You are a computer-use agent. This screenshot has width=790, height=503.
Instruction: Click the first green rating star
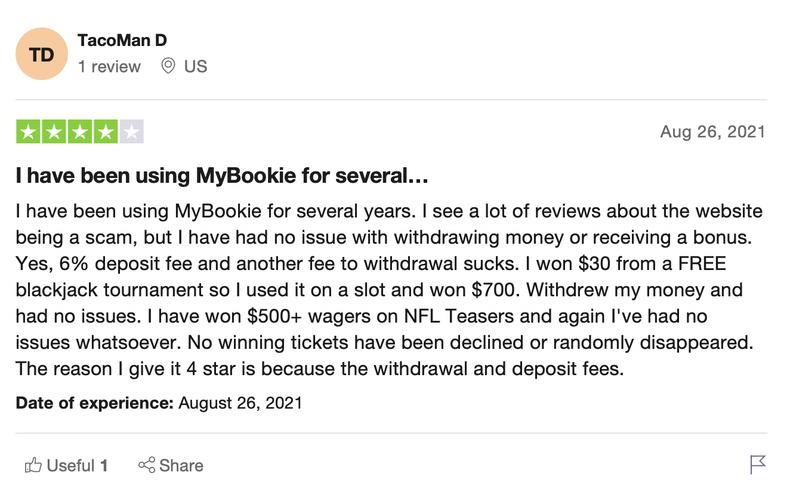(x=28, y=131)
